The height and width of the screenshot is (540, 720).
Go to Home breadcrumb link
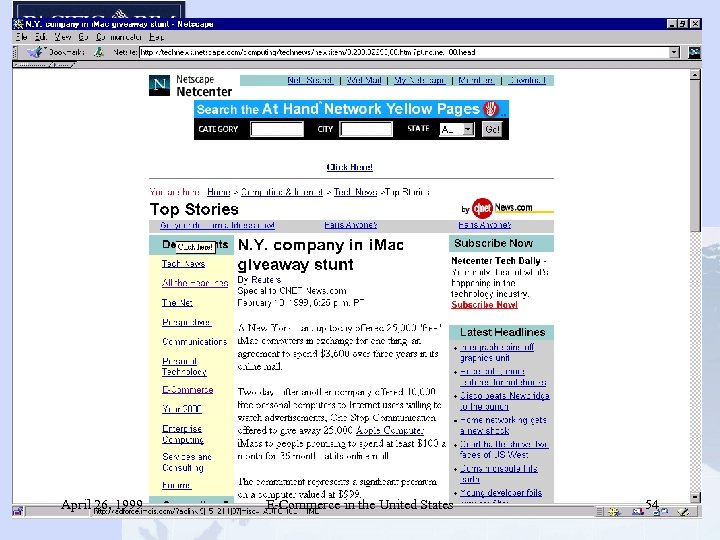click(219, 192)
